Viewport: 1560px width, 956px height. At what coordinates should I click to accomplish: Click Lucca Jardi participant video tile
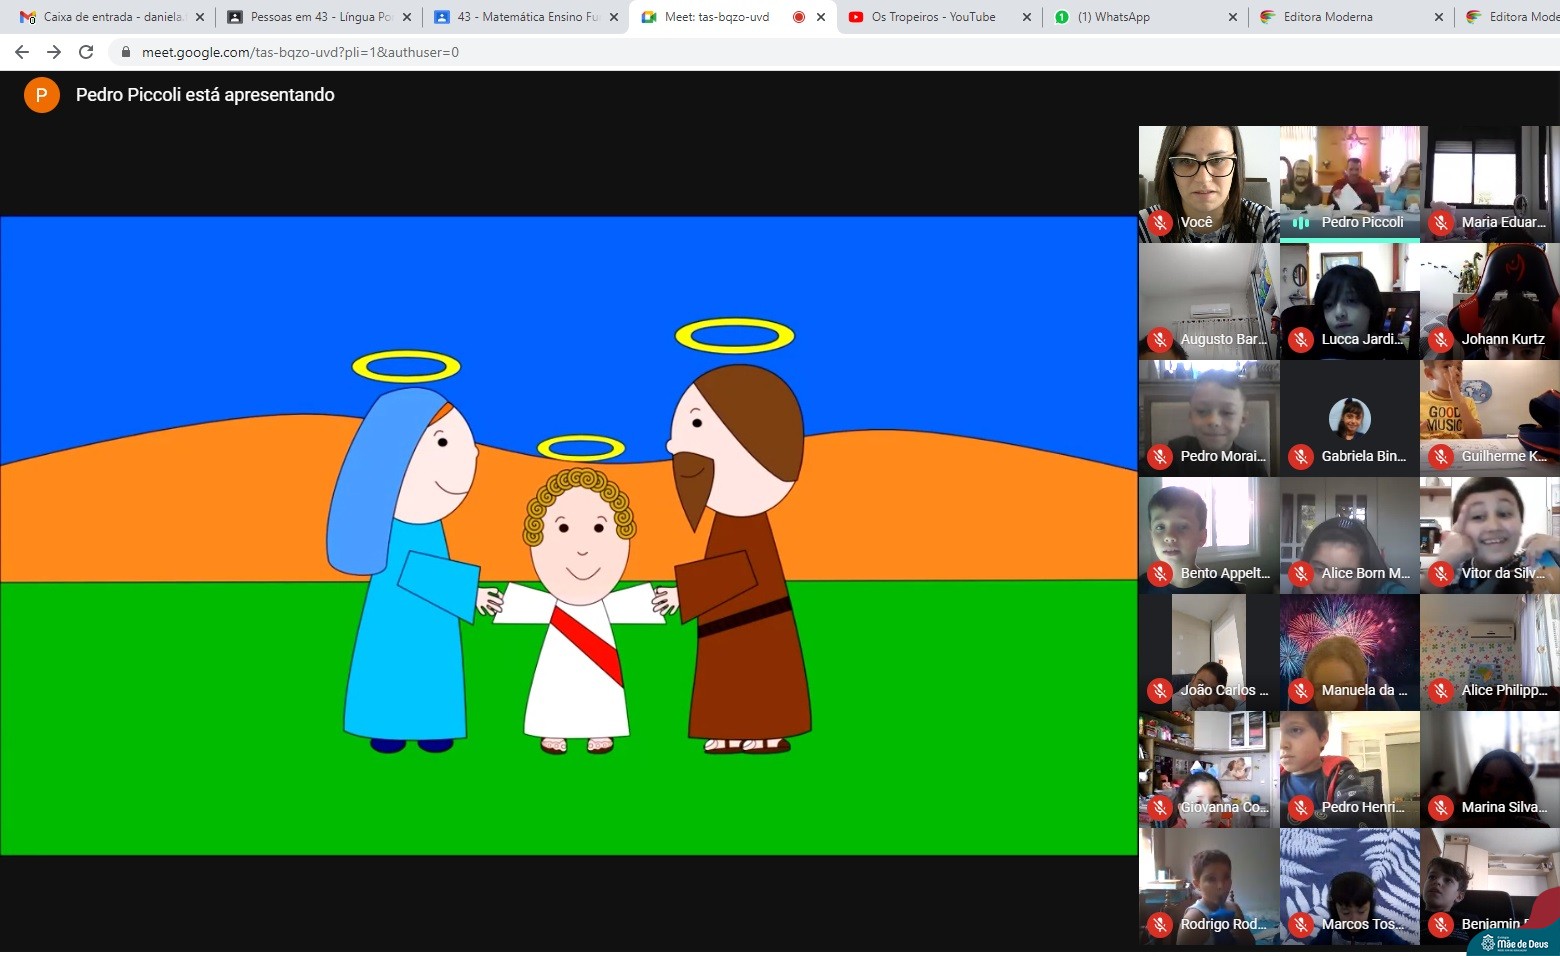click(1349, 300)
